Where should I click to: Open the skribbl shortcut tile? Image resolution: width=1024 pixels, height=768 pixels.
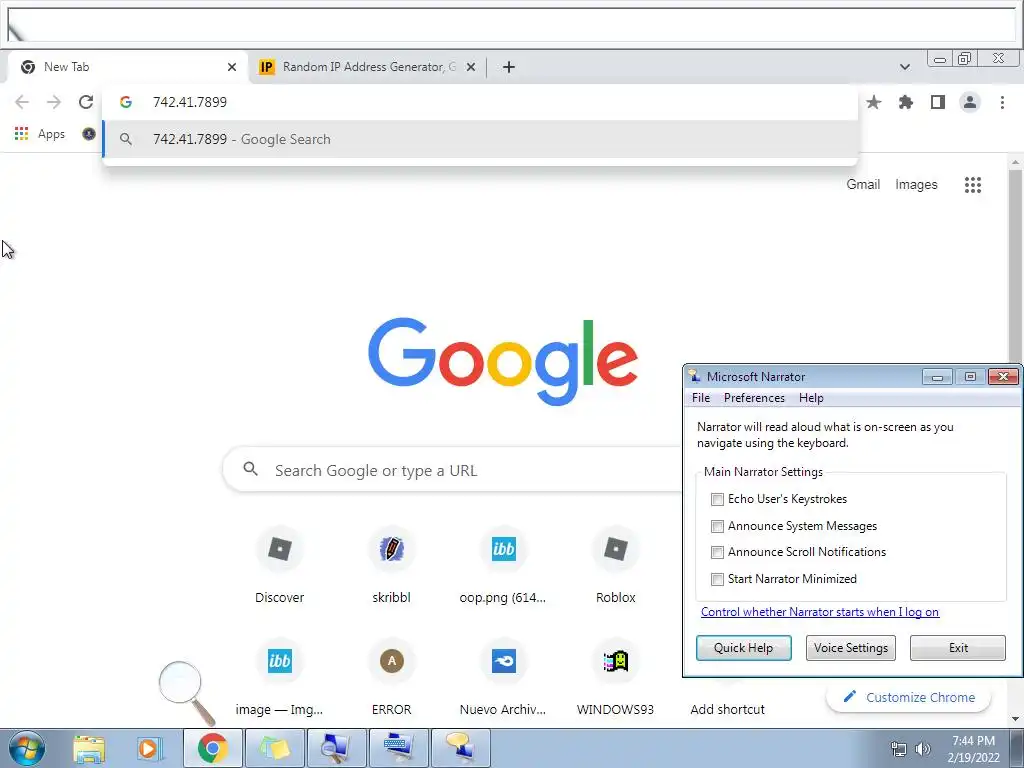tap(391, 567)
